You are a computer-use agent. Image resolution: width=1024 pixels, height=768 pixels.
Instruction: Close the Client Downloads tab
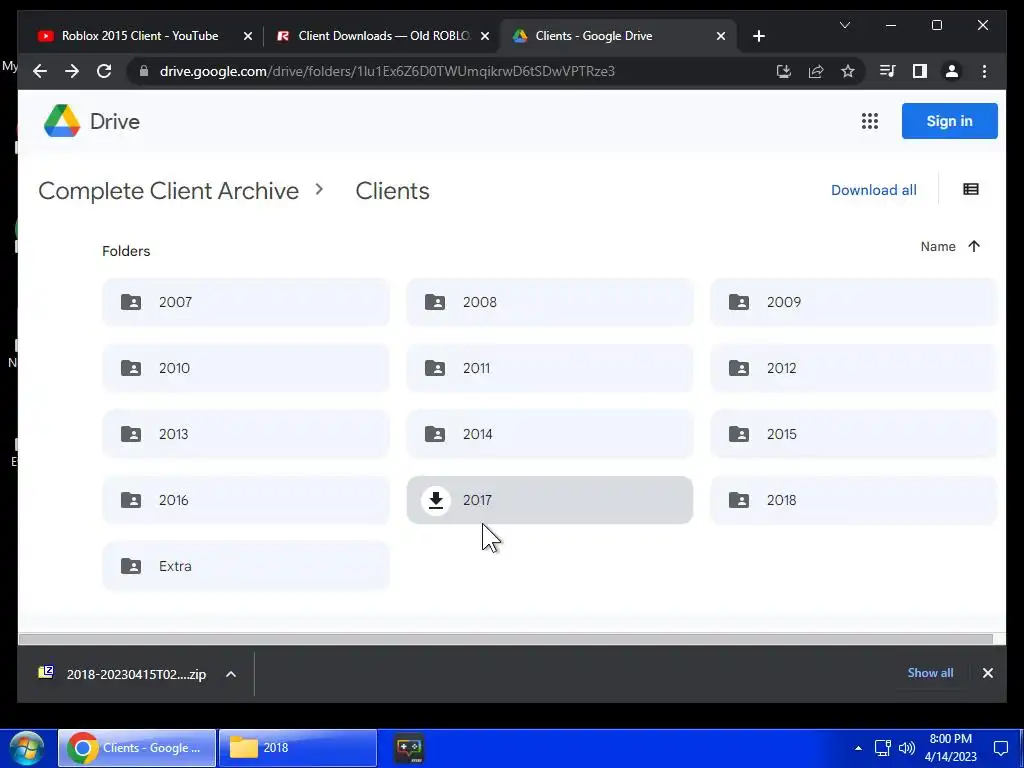[x=485, y=37]
